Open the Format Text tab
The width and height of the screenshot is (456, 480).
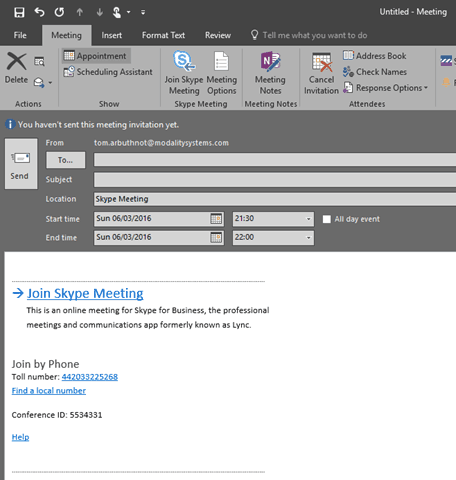coord(163,35)
